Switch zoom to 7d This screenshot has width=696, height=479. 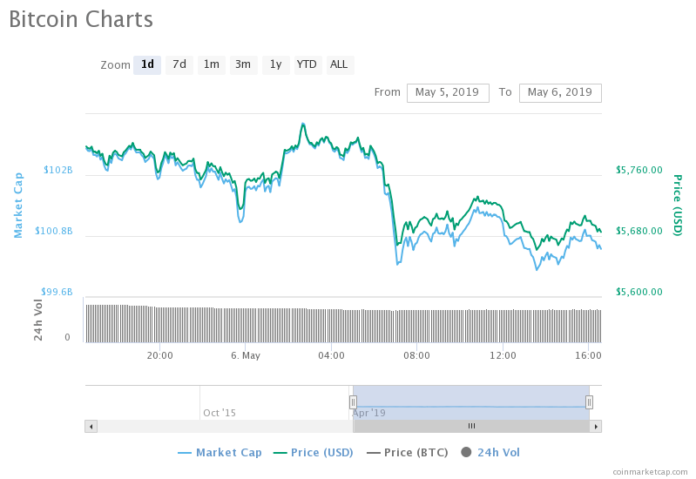179,65
